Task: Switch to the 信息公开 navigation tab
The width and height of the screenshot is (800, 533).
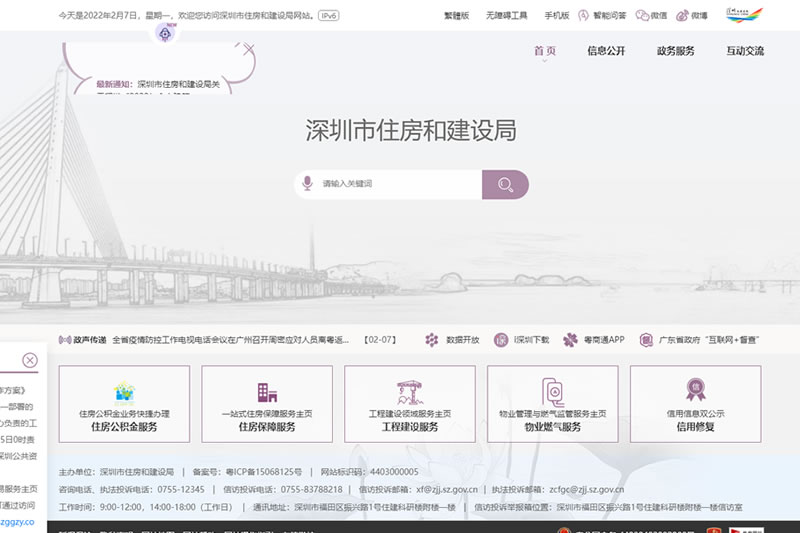Action: pos(606,51)
